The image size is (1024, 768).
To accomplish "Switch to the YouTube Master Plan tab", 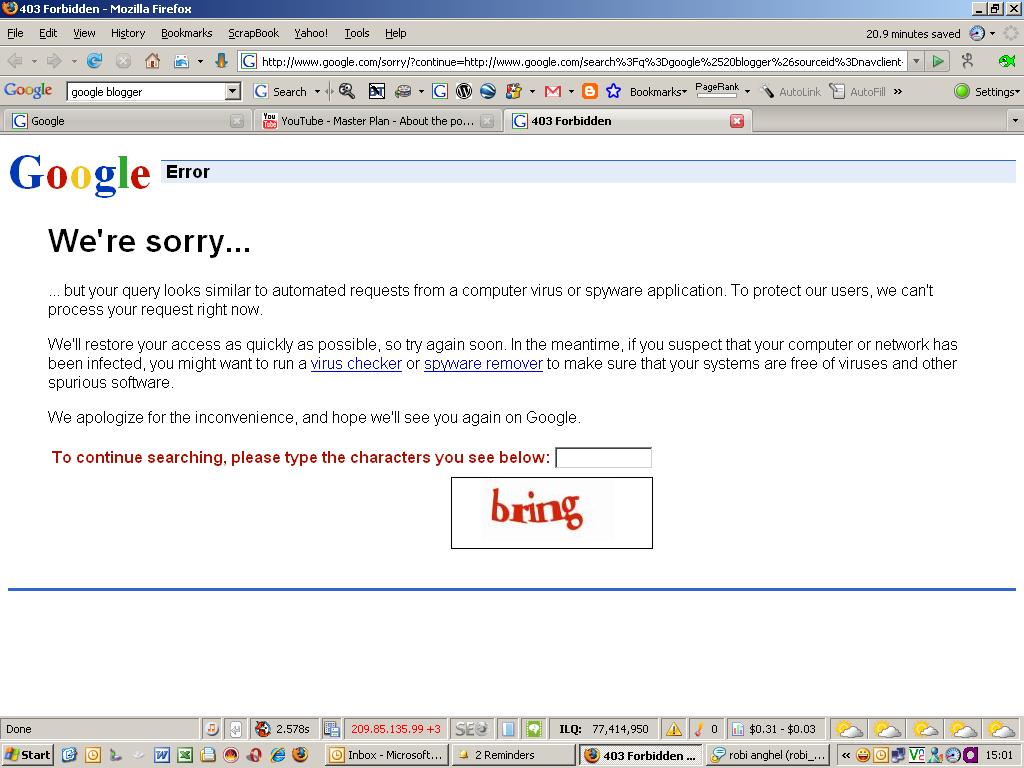I will pyautogui.click(x=377, y=121).
